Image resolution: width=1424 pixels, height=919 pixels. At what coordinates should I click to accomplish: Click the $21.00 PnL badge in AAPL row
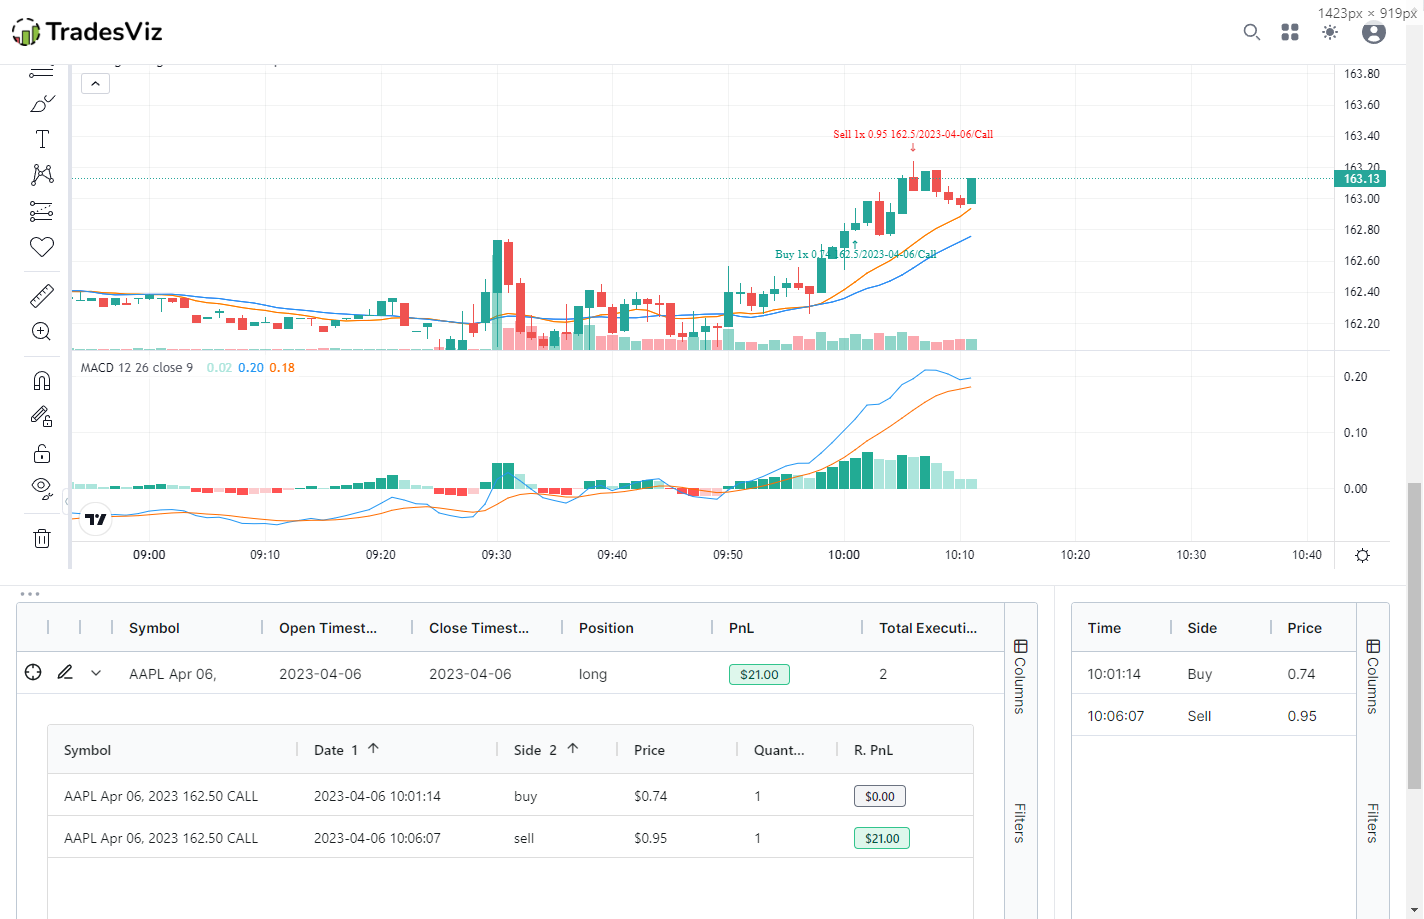click(x=759, y=674)
